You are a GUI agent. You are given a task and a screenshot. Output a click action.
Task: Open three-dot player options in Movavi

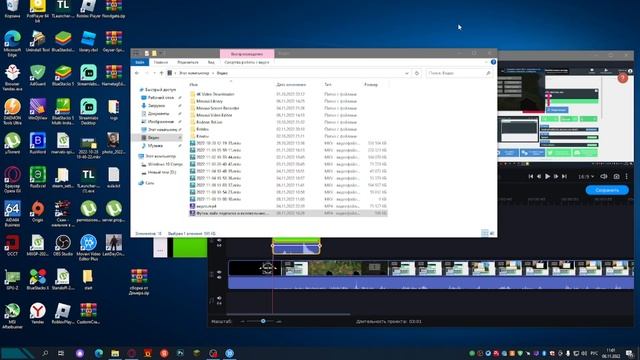[x=627, y=176]
